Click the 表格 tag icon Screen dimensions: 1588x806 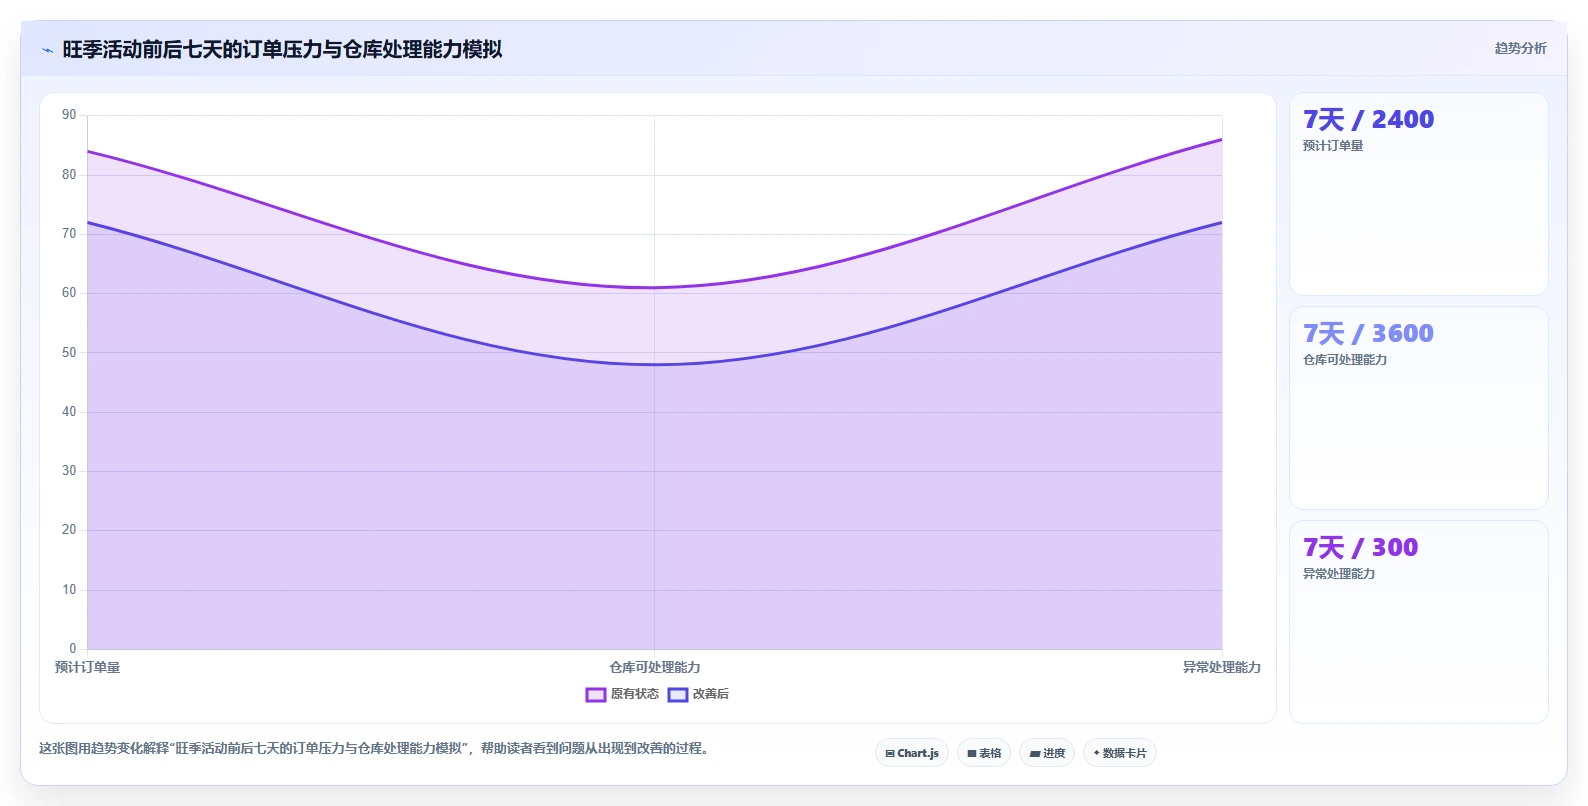click(x=972, y=754)
